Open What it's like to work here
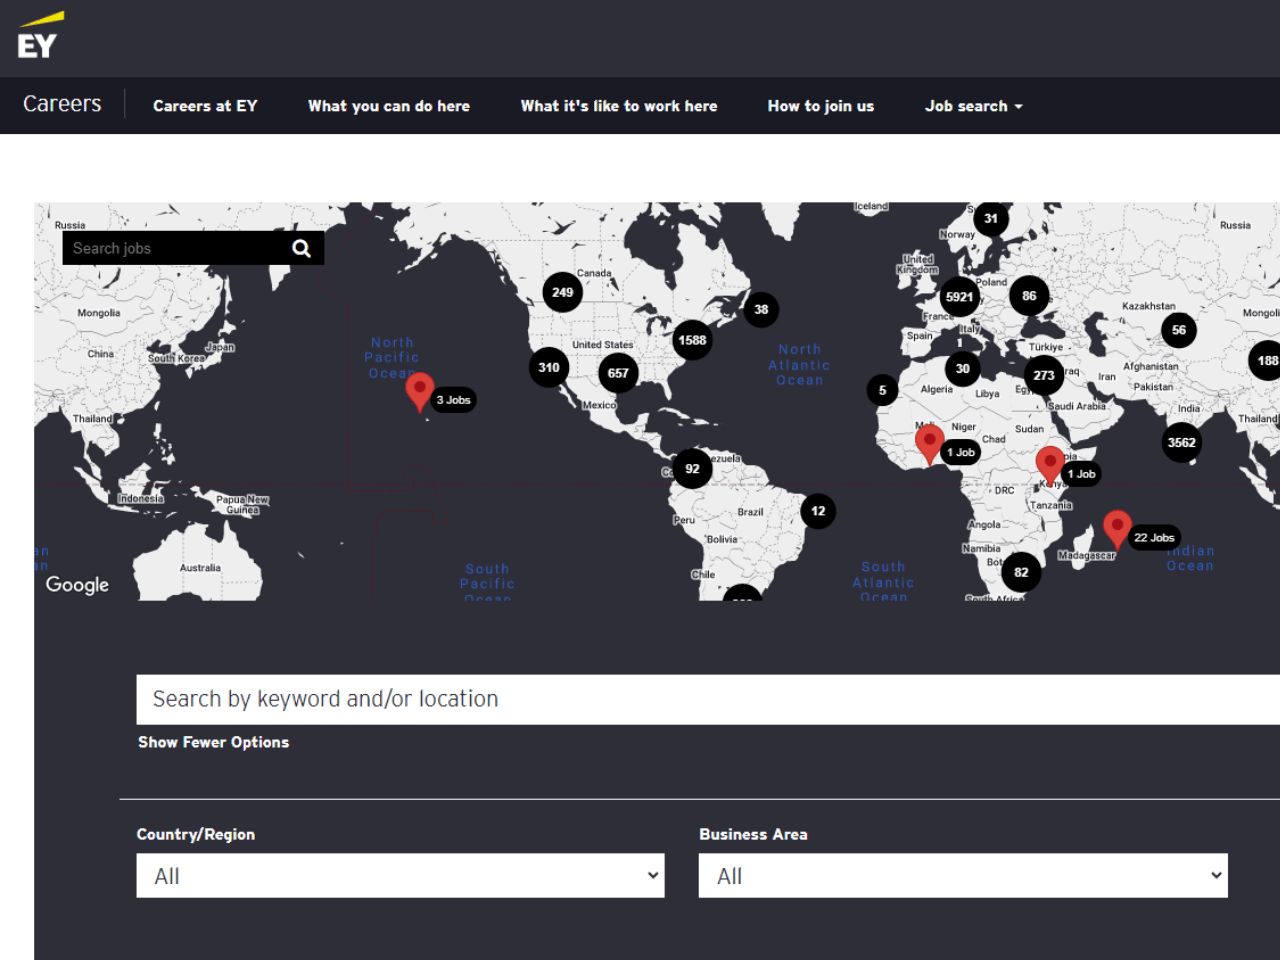Viewport: 1280px width, 960px height. [619, 106]
